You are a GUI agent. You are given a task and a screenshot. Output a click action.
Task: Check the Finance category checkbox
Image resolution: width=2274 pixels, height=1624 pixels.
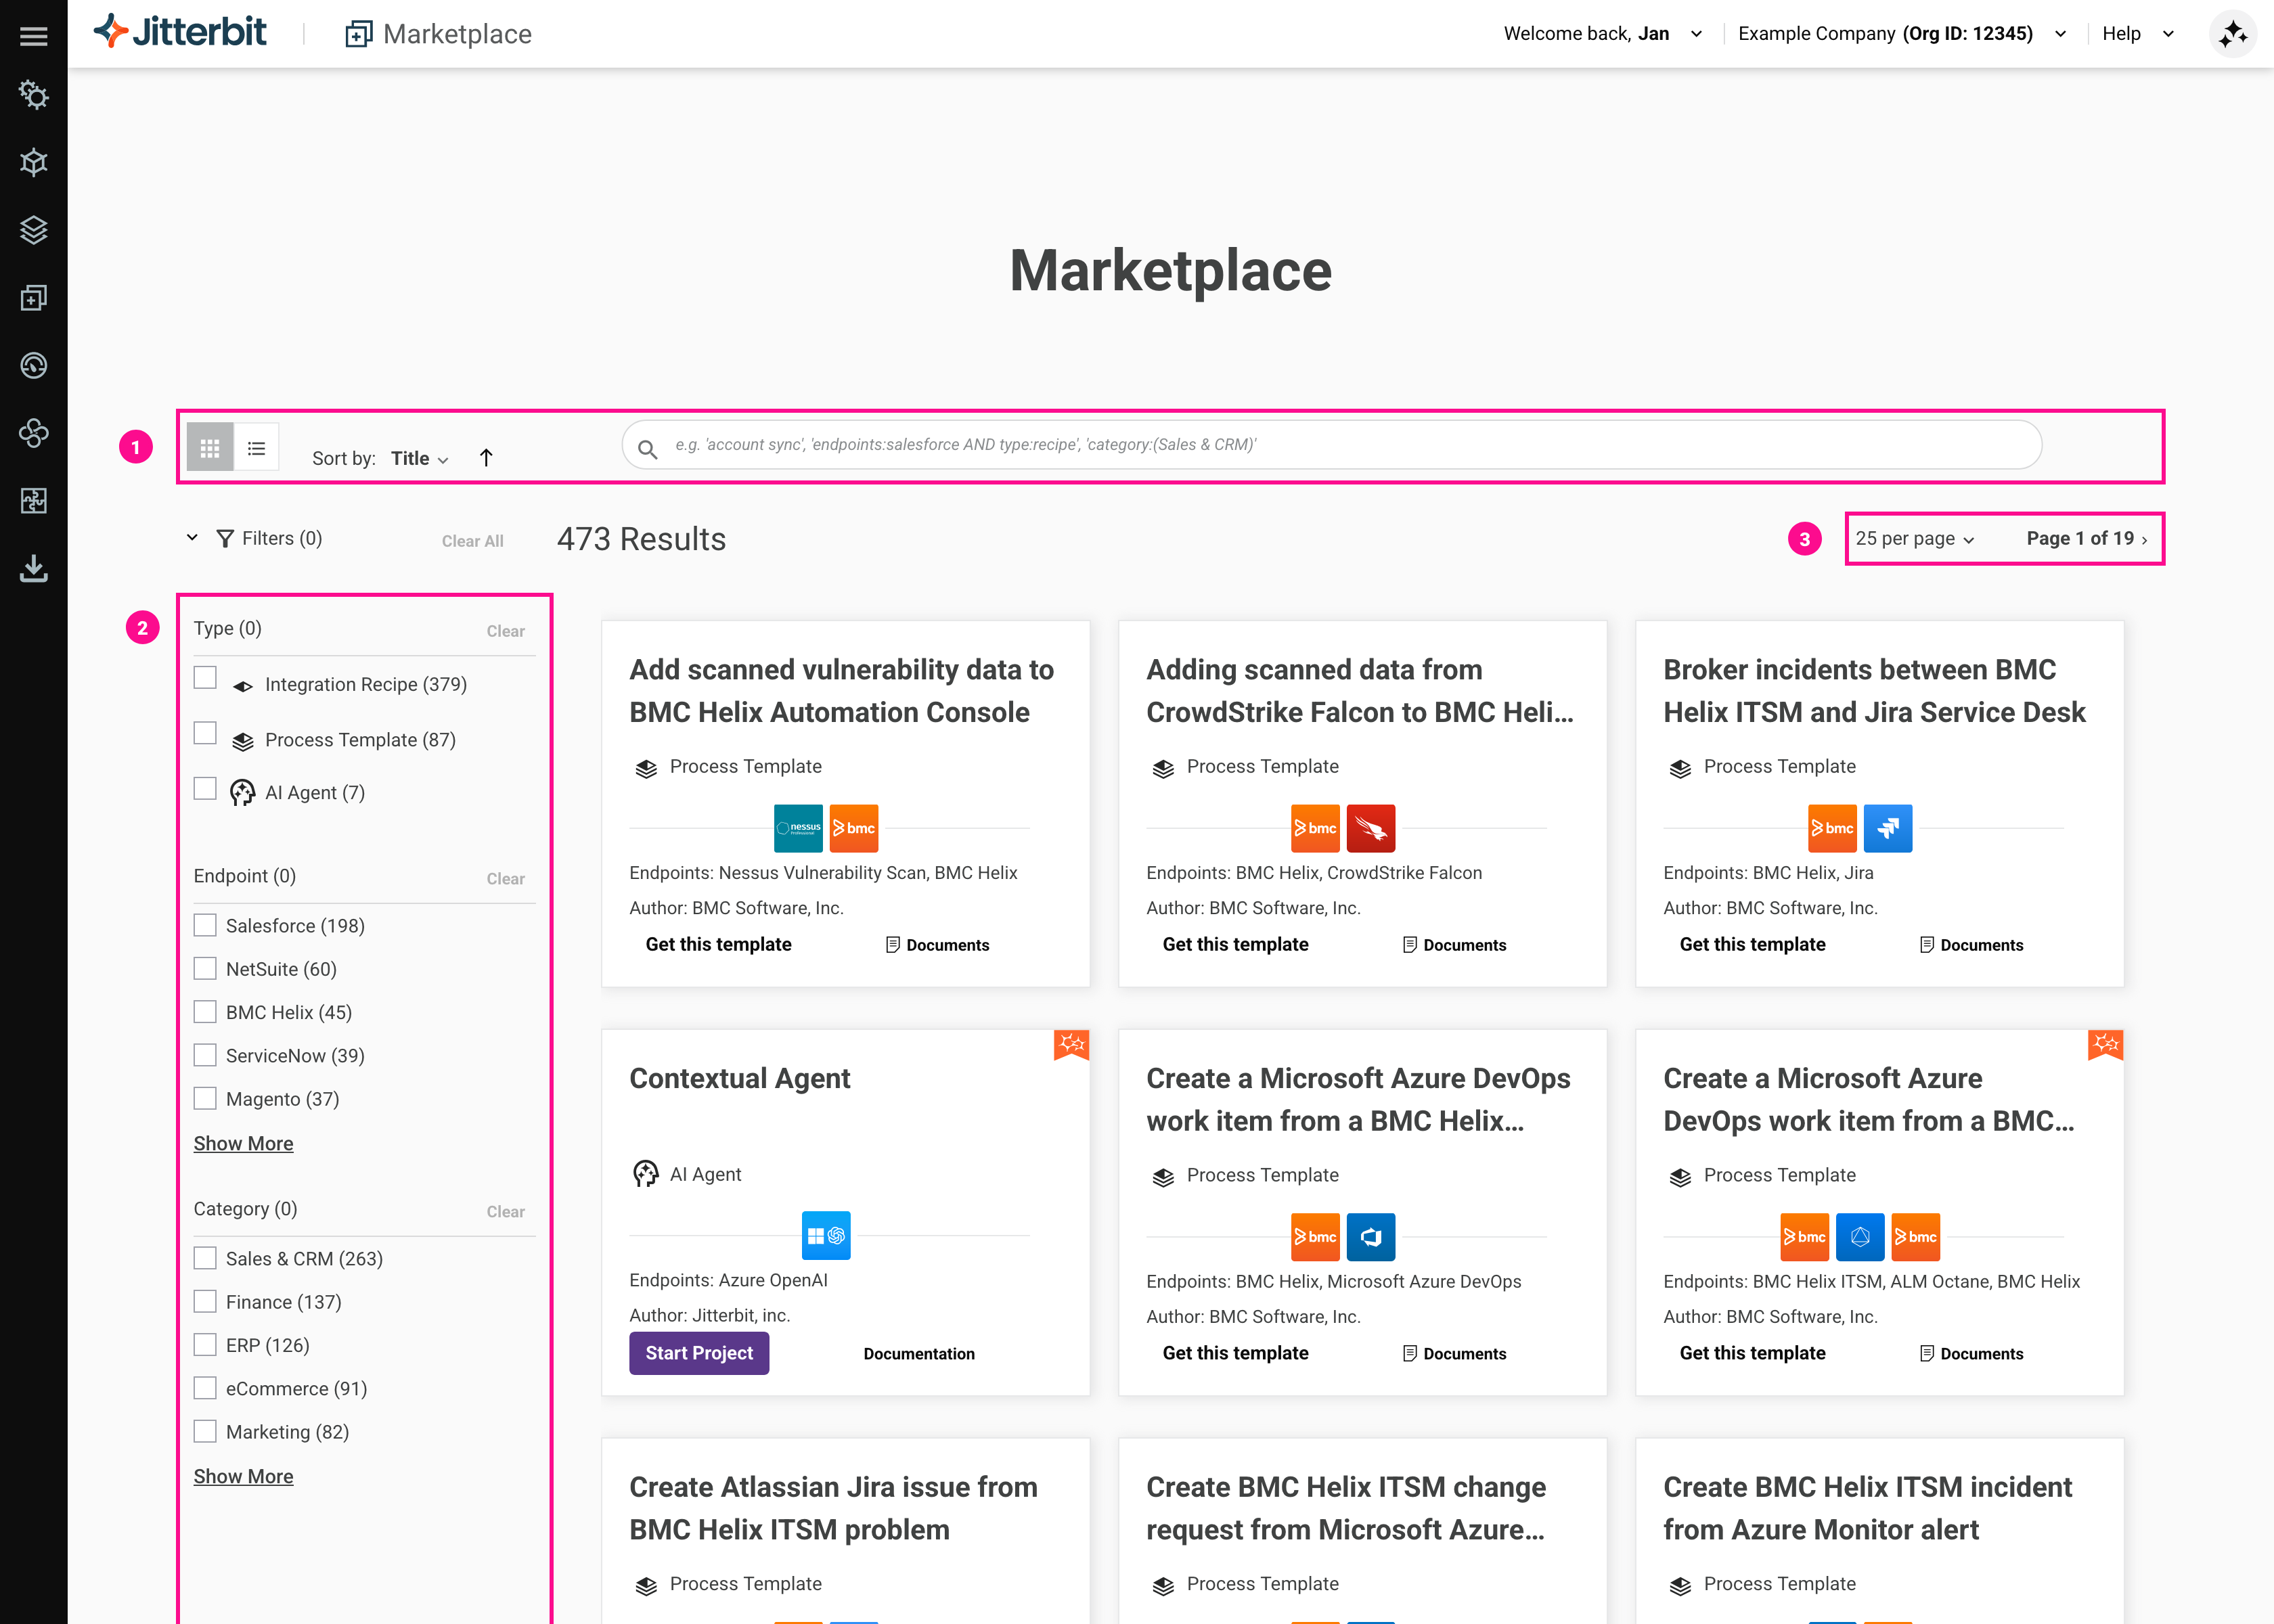pyautogui.click(x=205, y=1300)
